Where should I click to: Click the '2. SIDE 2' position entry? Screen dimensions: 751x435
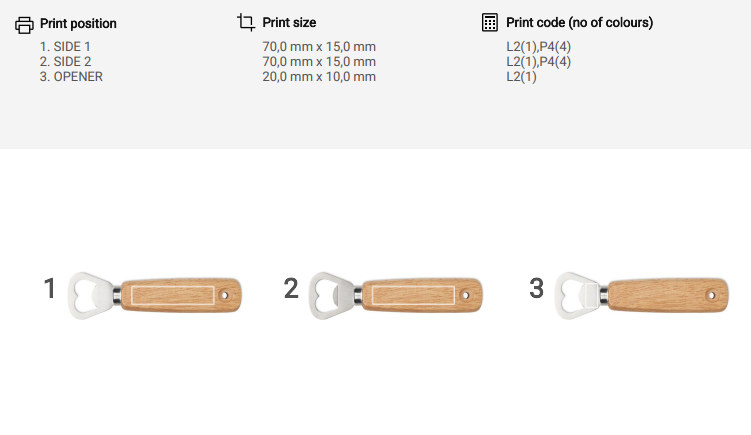pyautogui.click(x=65, y=62)
